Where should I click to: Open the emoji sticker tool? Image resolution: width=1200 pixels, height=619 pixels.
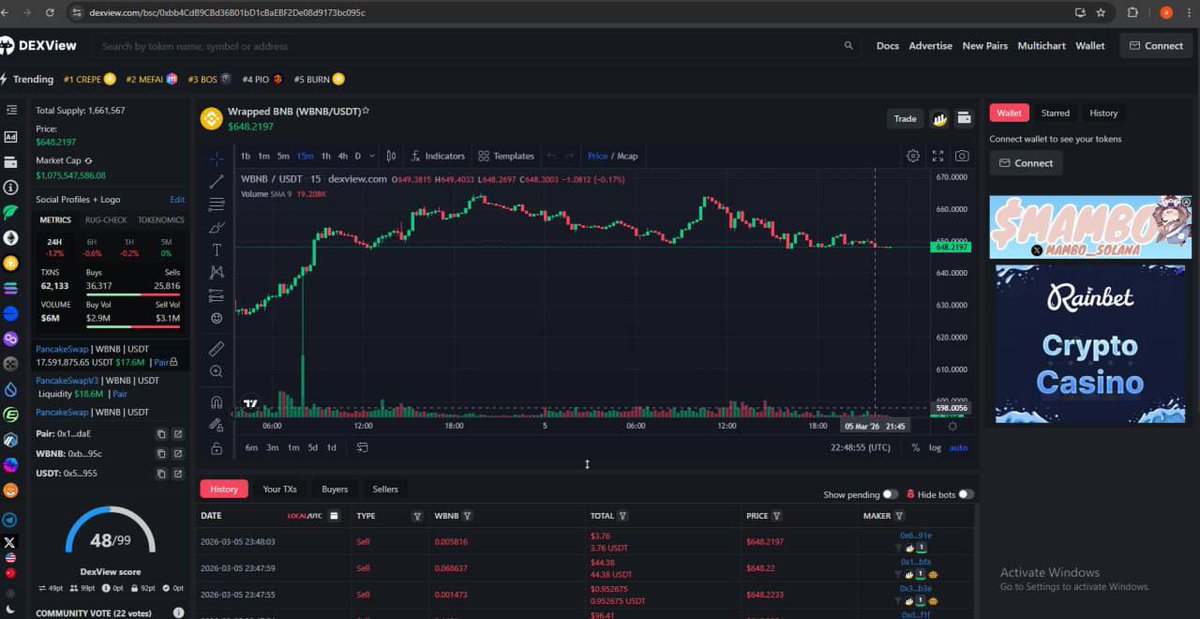[x=216, y=318]
